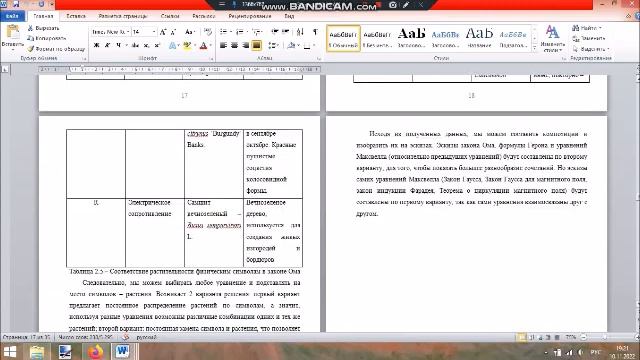
Task: Align text right
Action: point(245,45)
